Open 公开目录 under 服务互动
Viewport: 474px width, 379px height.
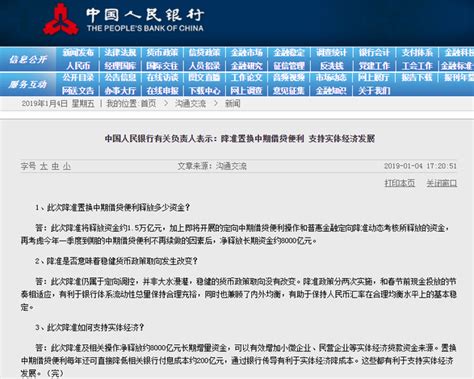[x=78, y=78]
